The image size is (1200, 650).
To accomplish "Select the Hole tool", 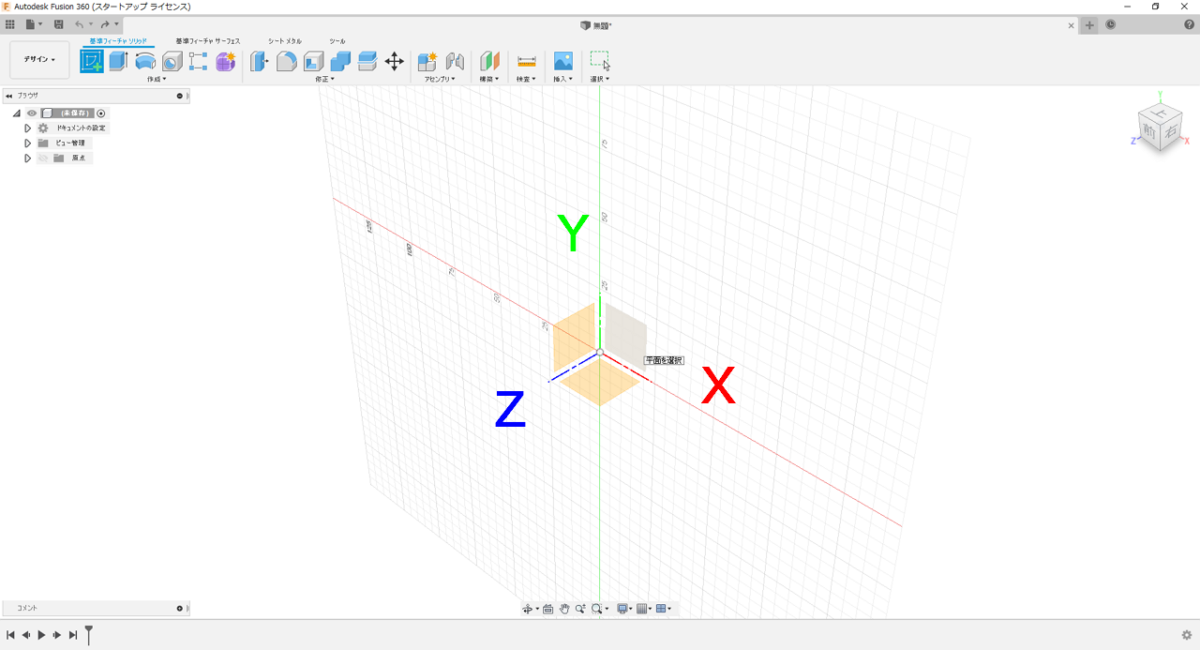I will click(172, 62).
